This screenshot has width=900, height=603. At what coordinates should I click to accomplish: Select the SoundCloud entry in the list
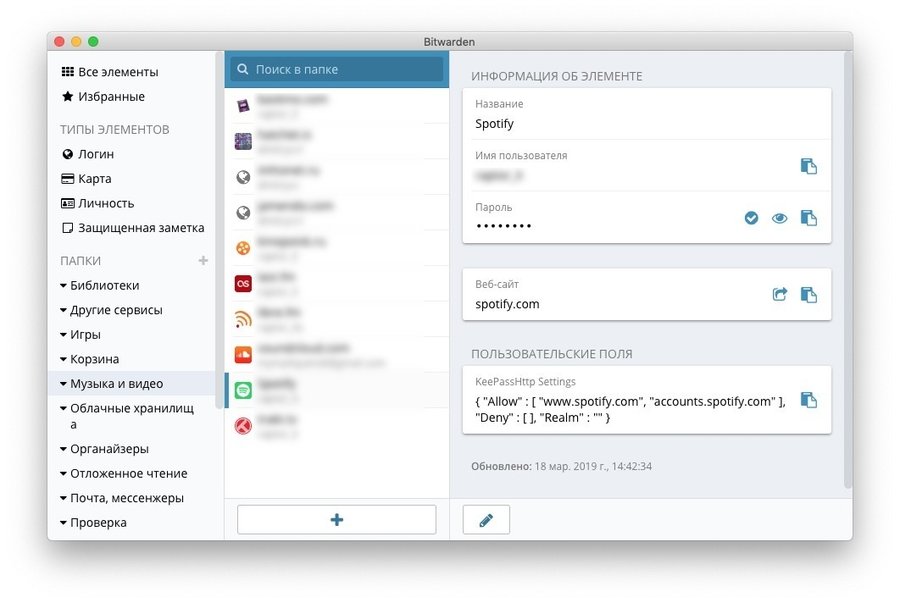pos(337,355)
